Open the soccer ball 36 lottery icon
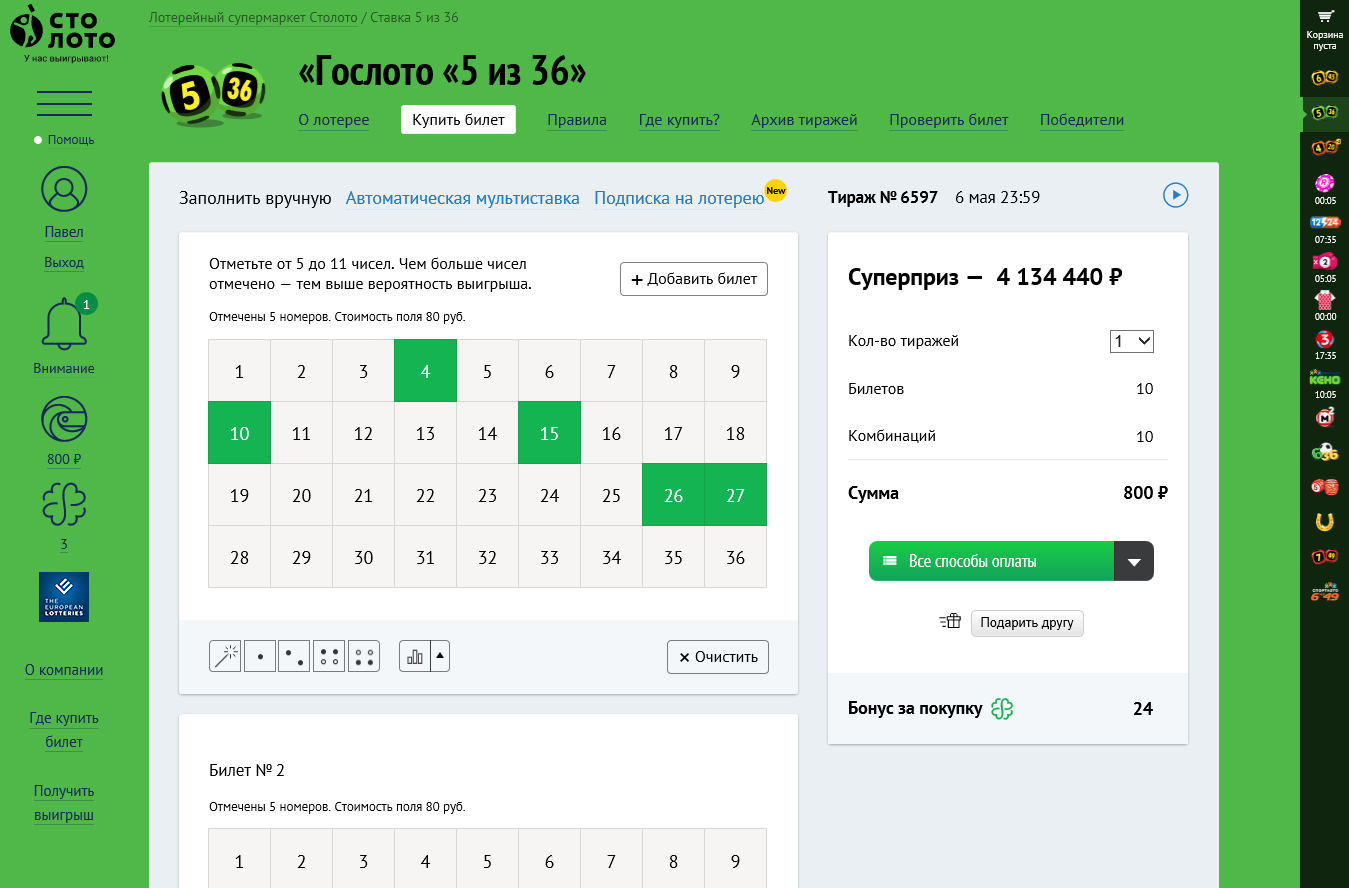This screenshot has height=888, width=1349. click(1324, 453)
